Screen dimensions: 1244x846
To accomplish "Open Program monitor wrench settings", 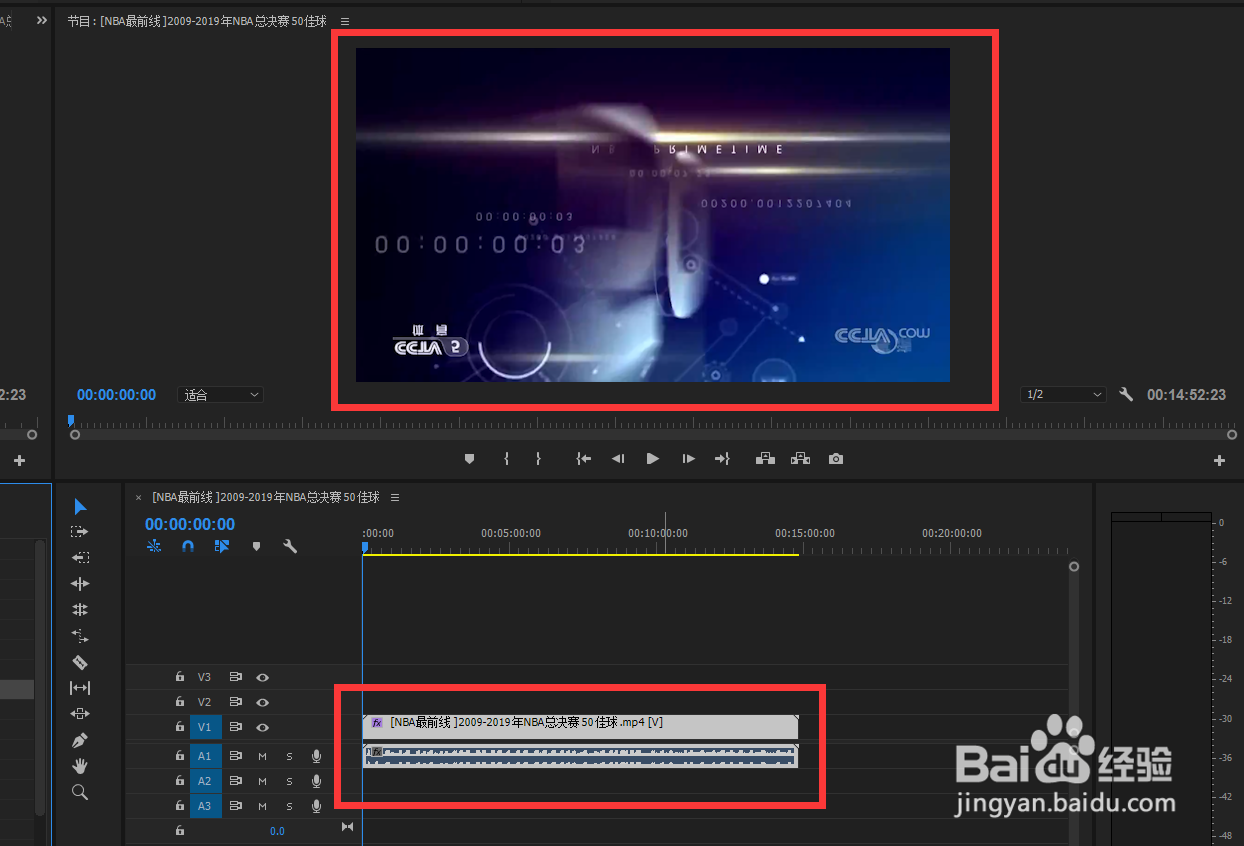I will coord(1126,395).
